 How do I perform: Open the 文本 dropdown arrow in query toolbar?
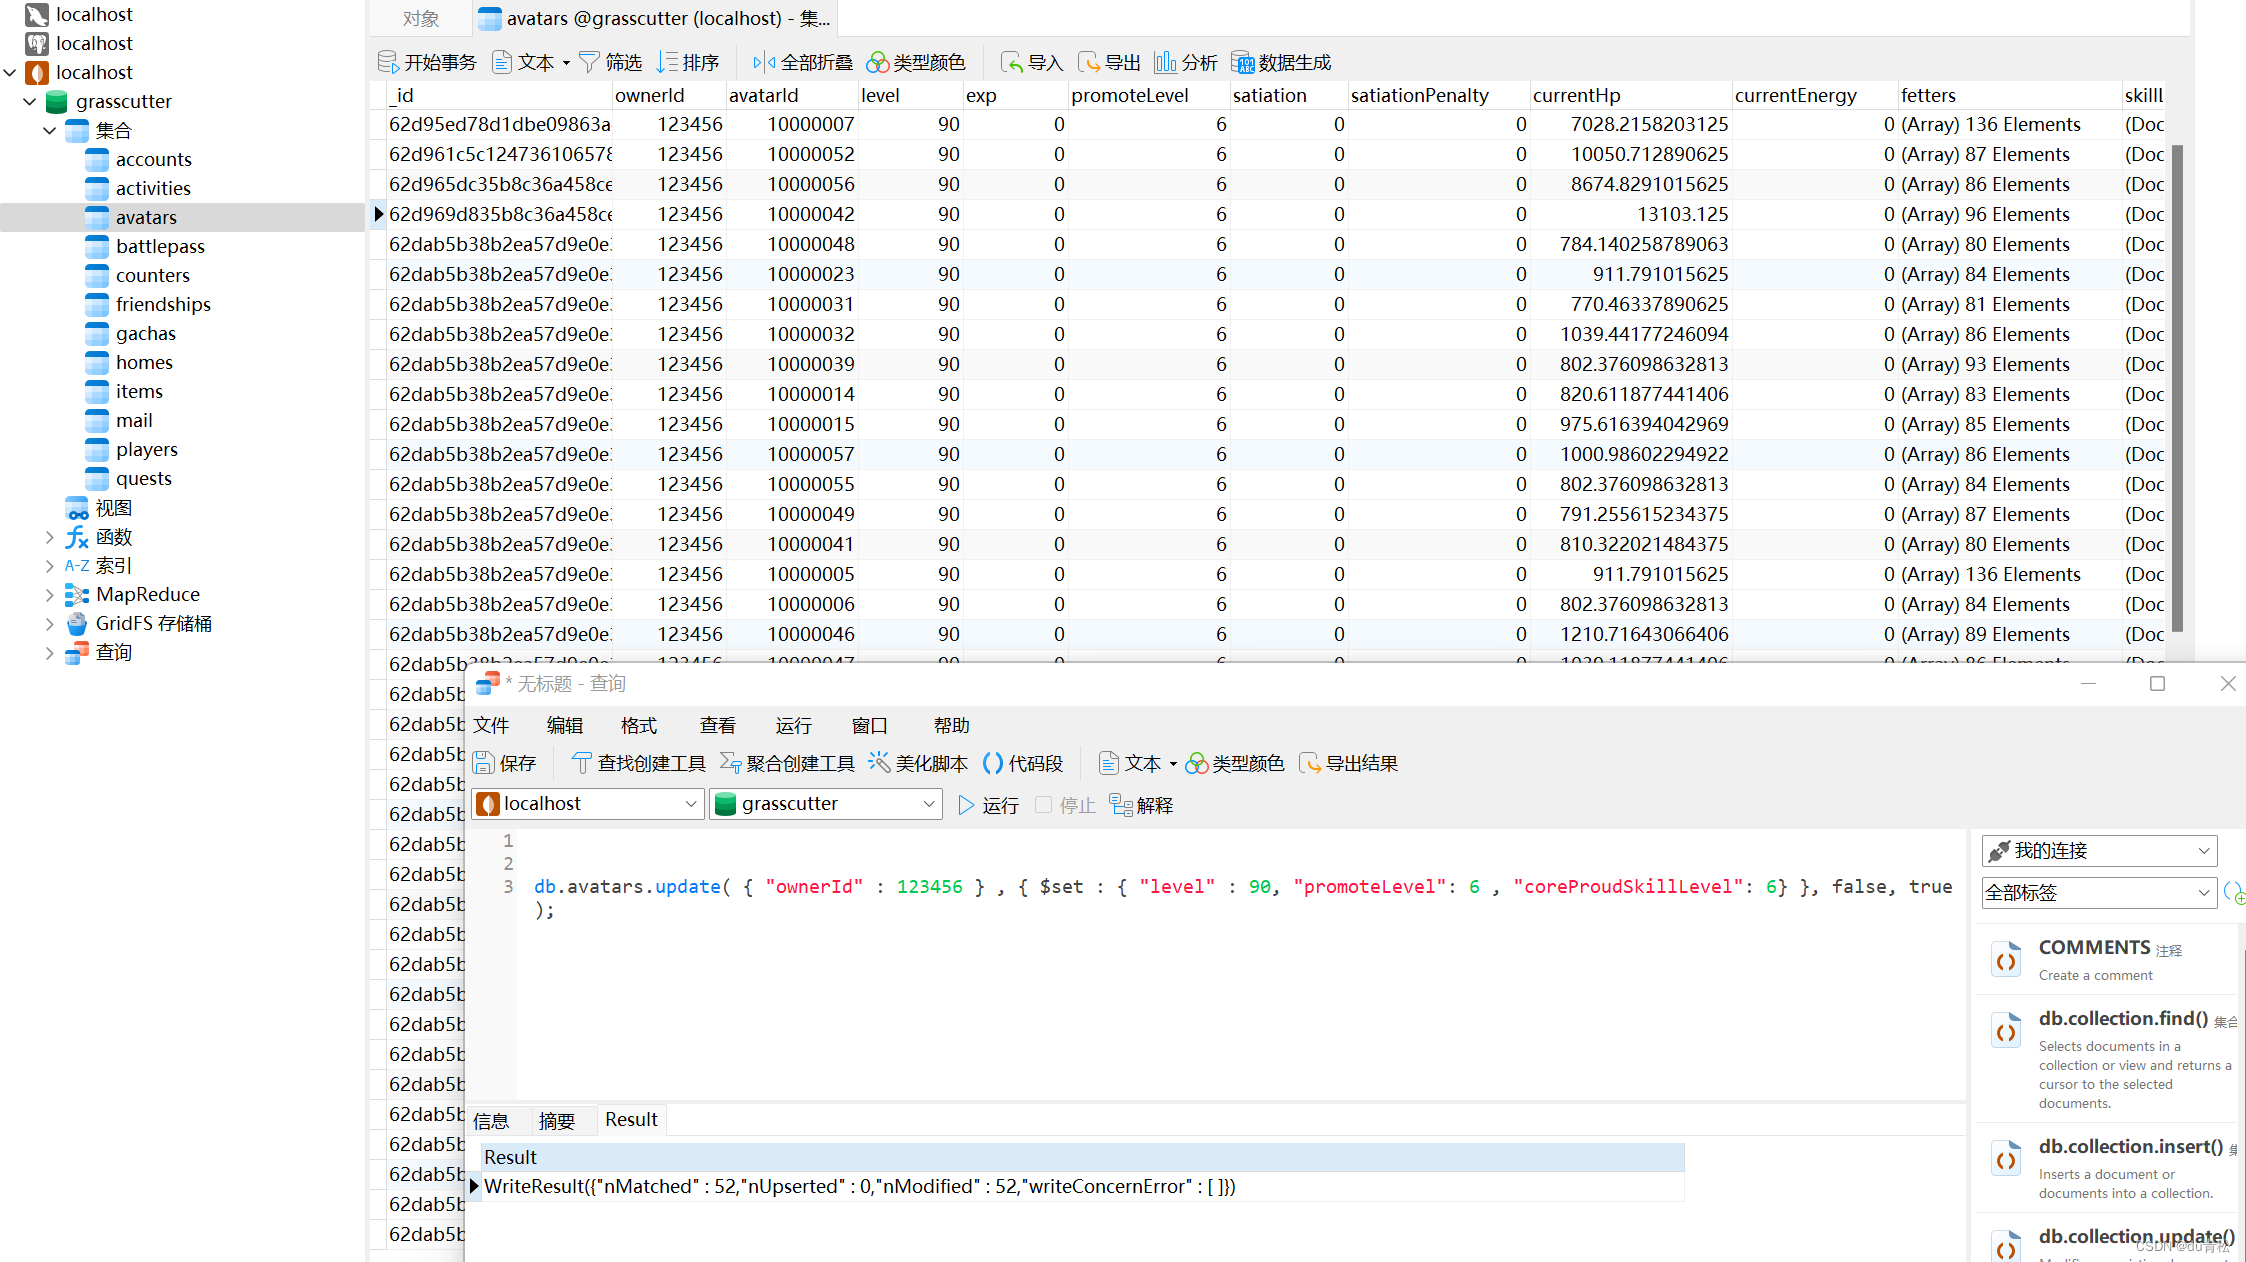point(1173,764)
